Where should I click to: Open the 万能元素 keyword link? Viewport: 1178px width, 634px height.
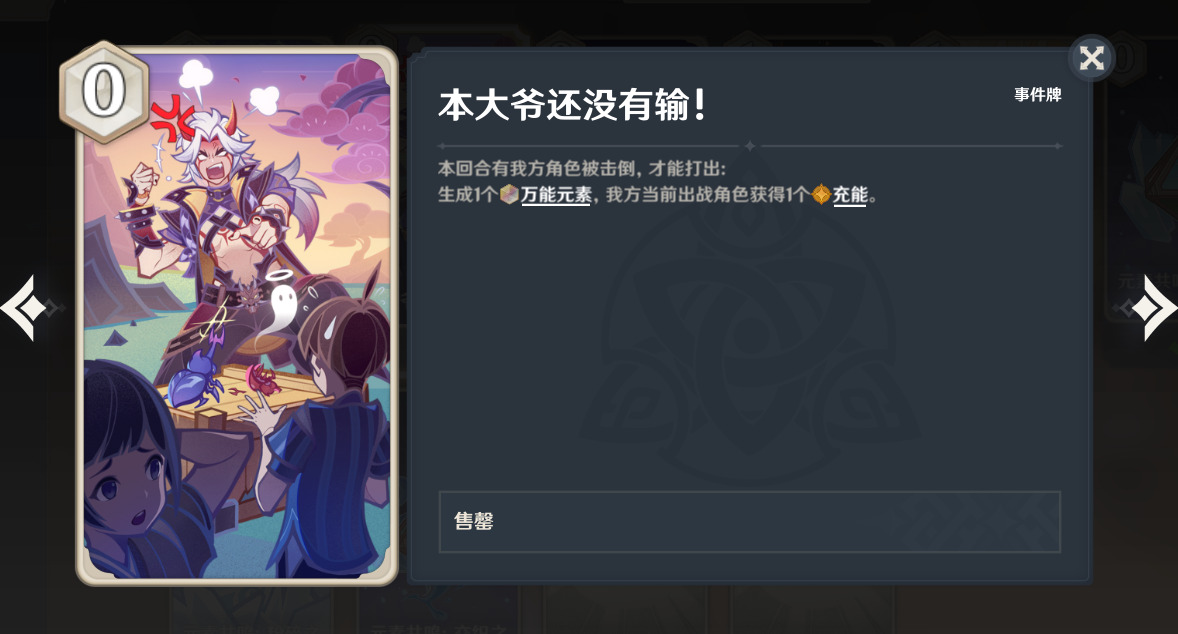point(557,195)
